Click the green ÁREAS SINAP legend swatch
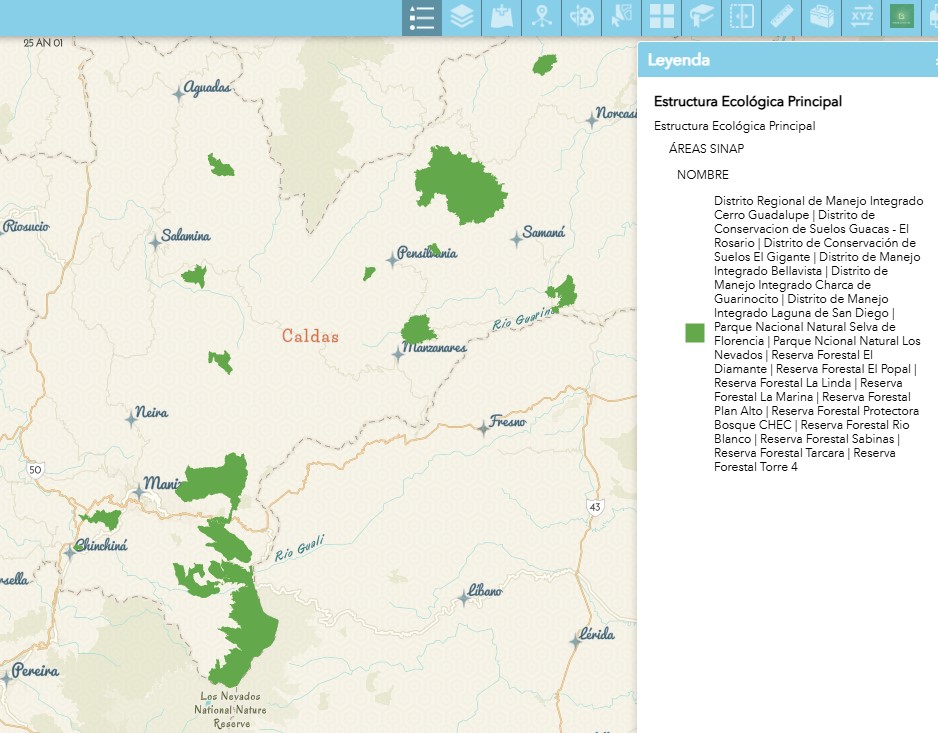 coord(695,334)
